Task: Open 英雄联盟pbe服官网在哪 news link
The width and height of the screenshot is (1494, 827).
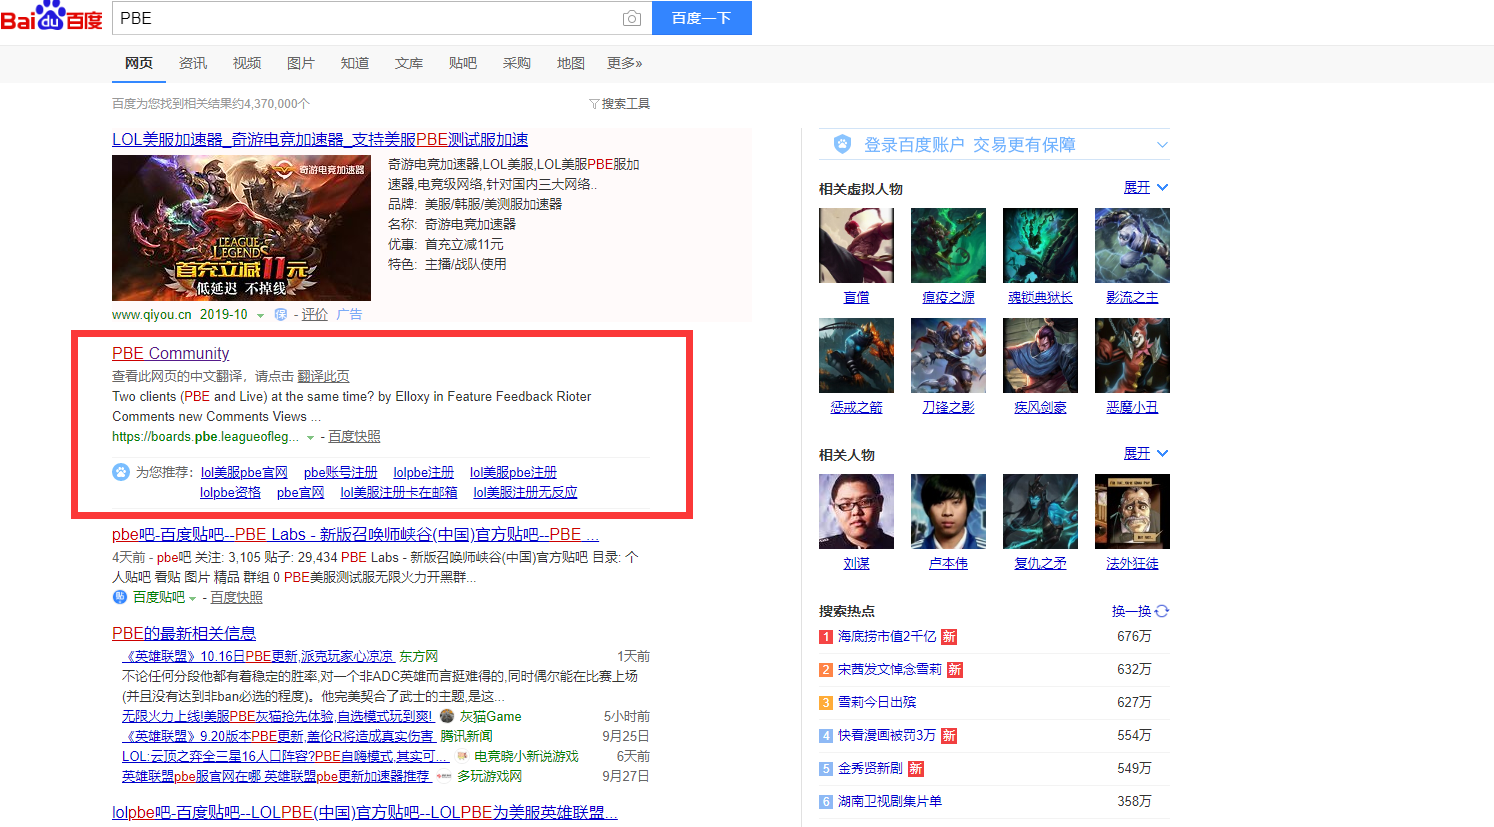Action: click(x=276, y=776)
